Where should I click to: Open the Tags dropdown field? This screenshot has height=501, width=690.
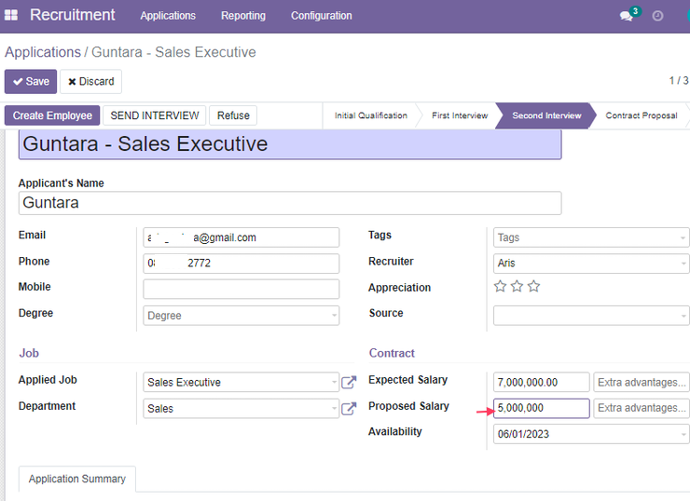(590, 238)
